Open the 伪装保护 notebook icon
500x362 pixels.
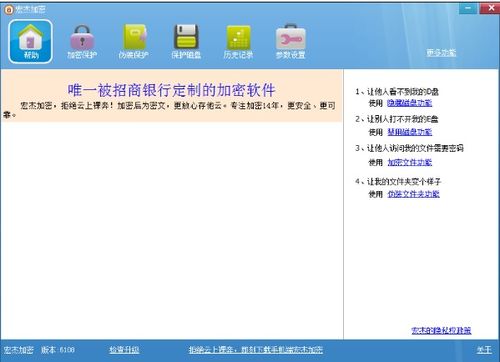134,41
